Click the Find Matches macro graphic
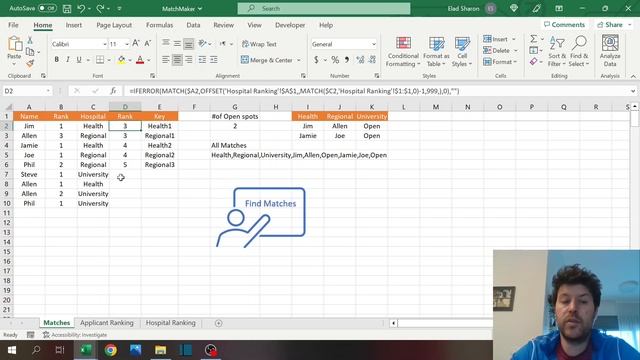Screen dimensions: 640x360 pyautogui.click(x=261, y=217)
